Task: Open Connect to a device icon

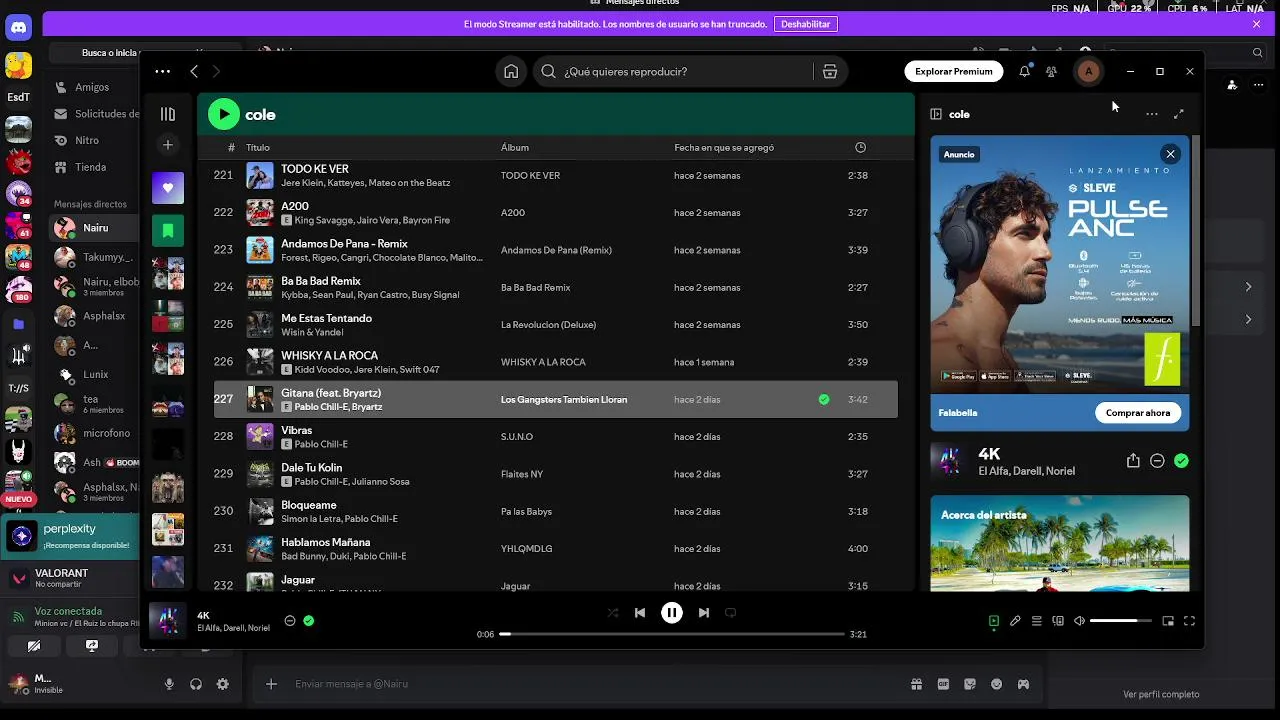Action: [1058, 621]
